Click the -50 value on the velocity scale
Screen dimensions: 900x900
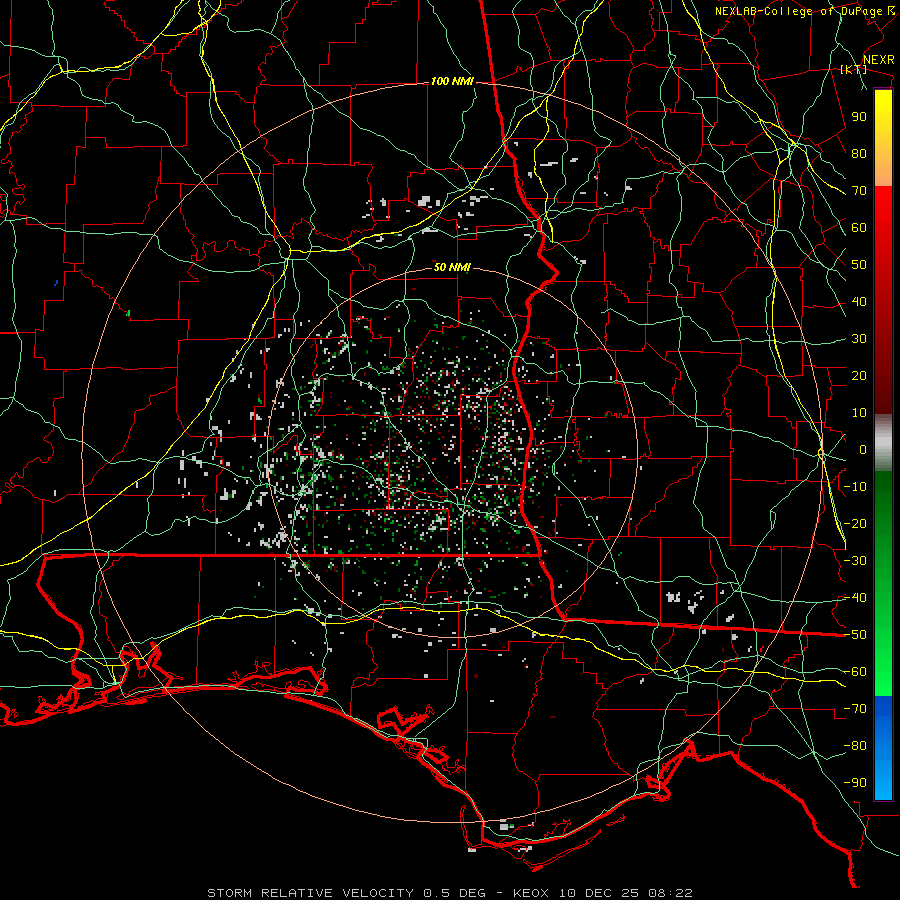[x=855, y=635]
